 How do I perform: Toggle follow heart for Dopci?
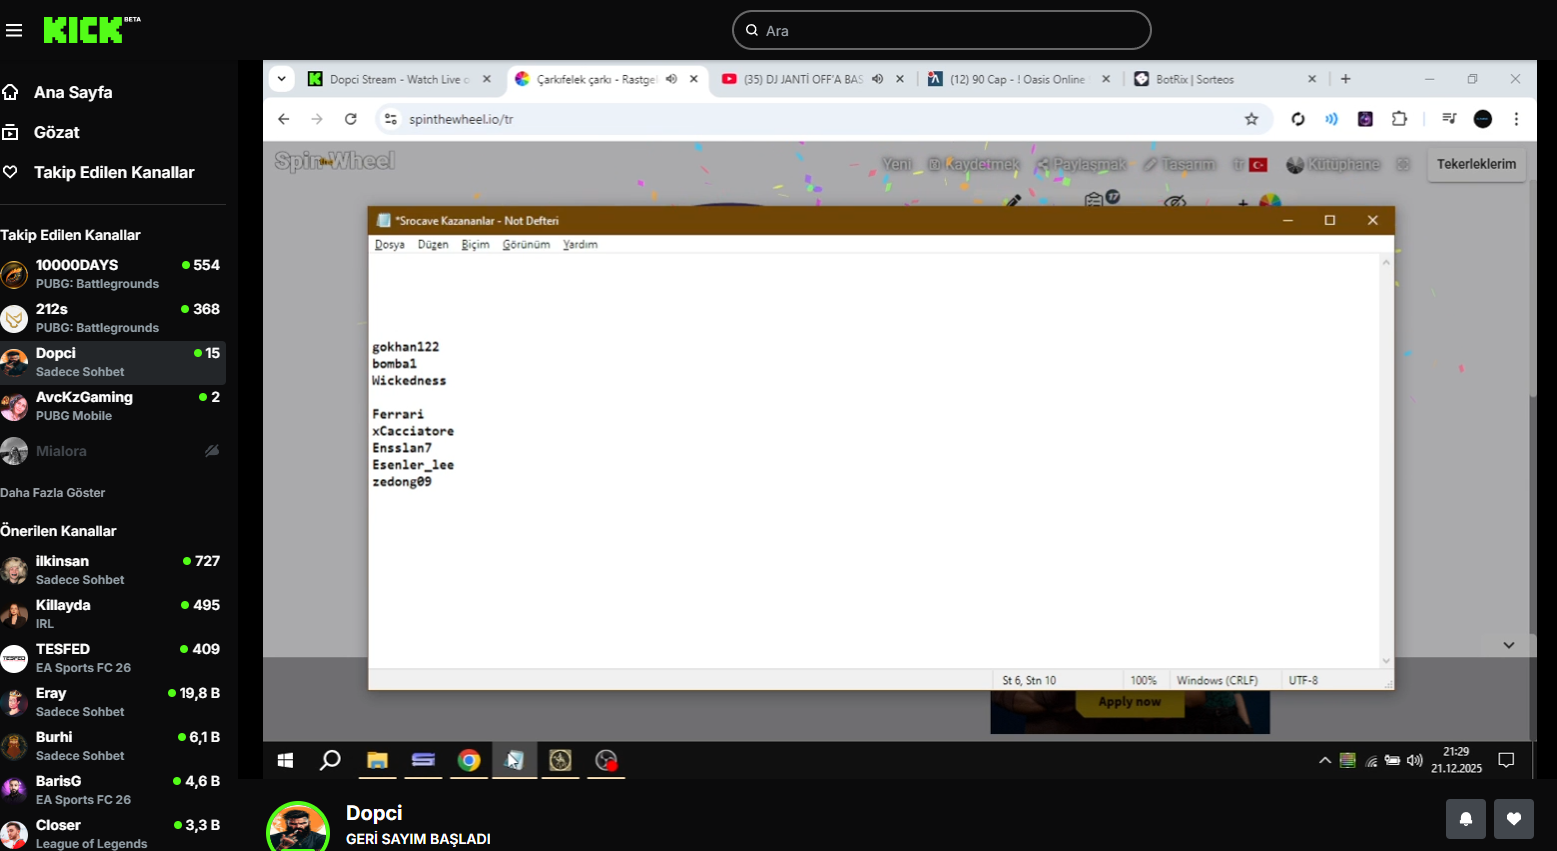(x=1514, y=819)
